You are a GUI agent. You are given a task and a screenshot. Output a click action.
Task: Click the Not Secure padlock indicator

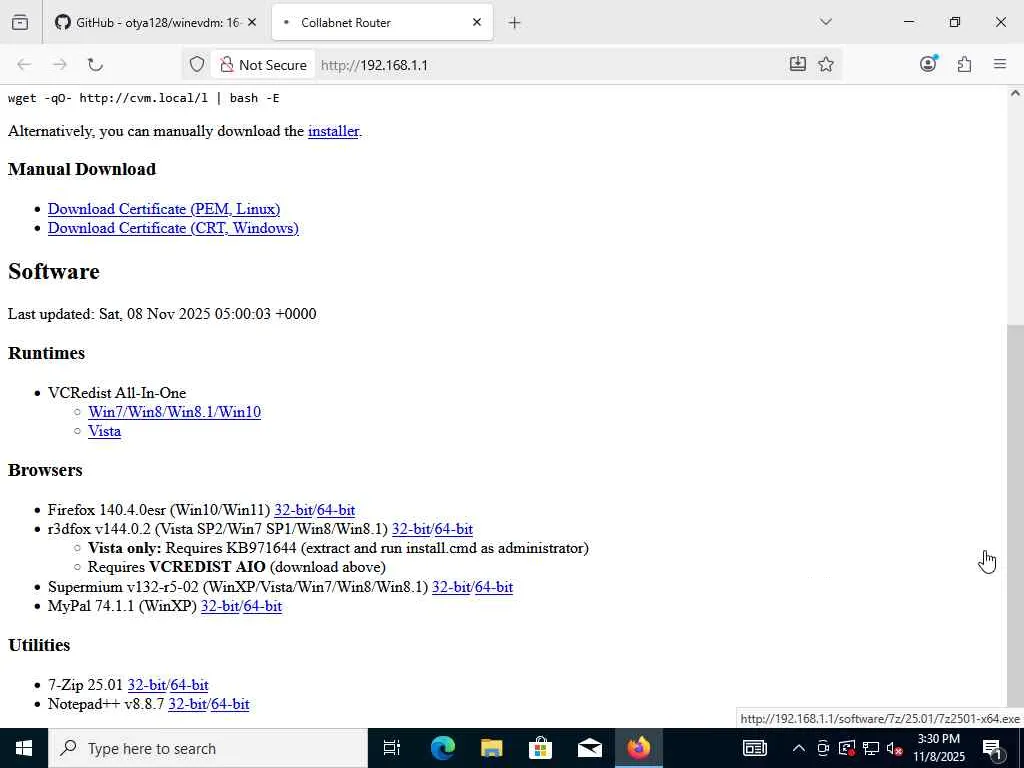[263, 65]
